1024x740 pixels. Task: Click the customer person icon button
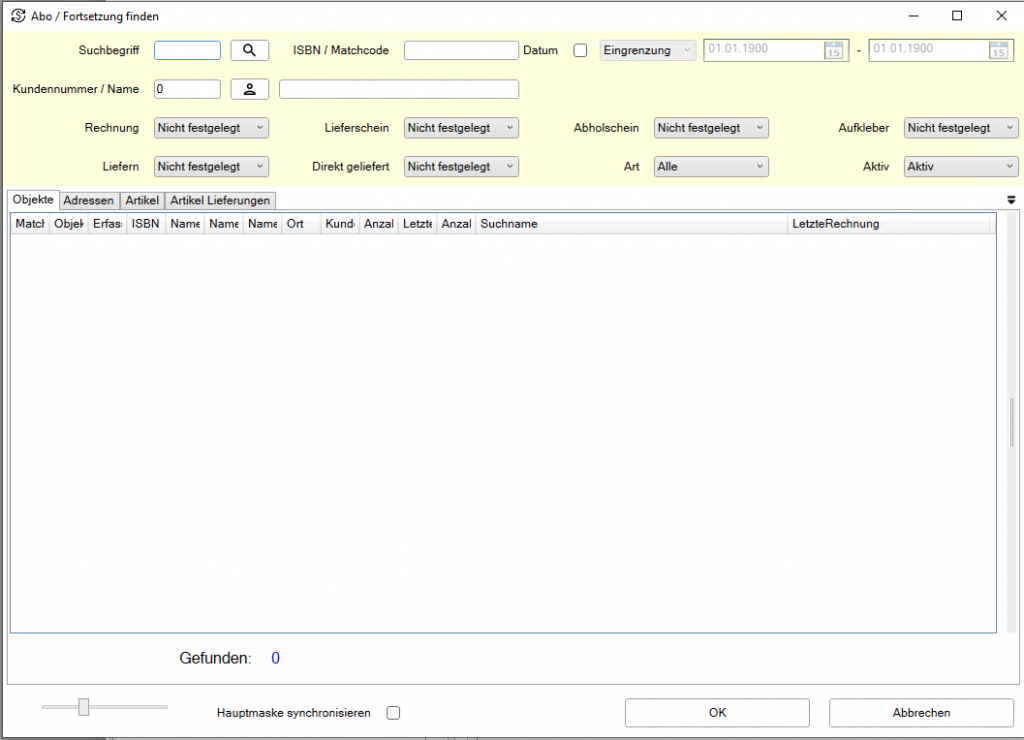[x=250, y=89]
